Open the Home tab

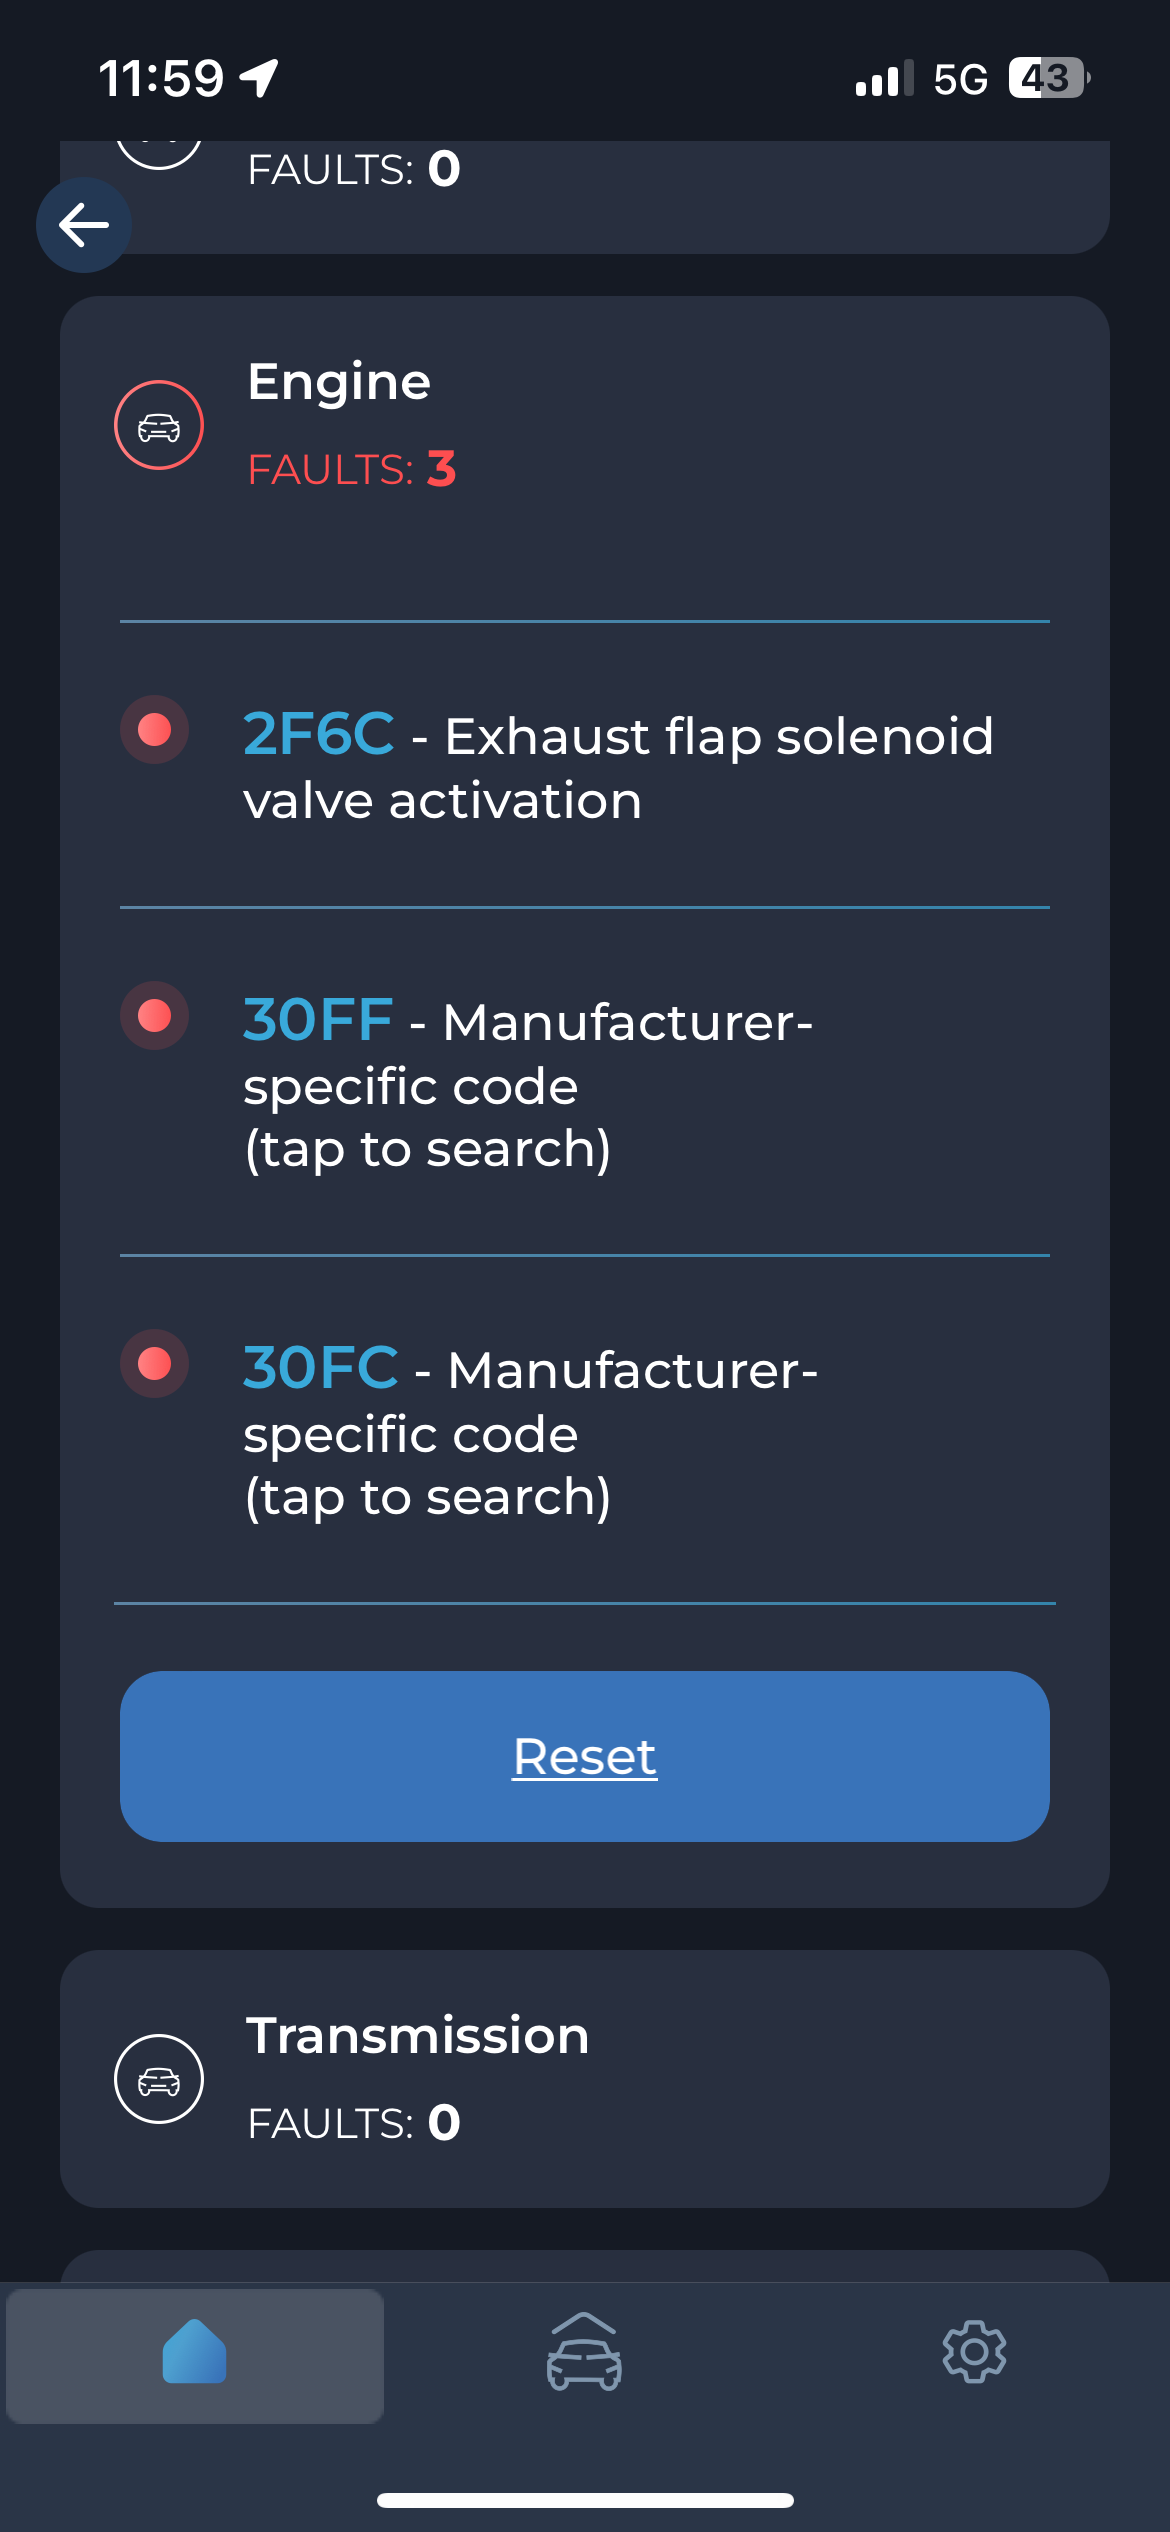(x=195, y=2354)
